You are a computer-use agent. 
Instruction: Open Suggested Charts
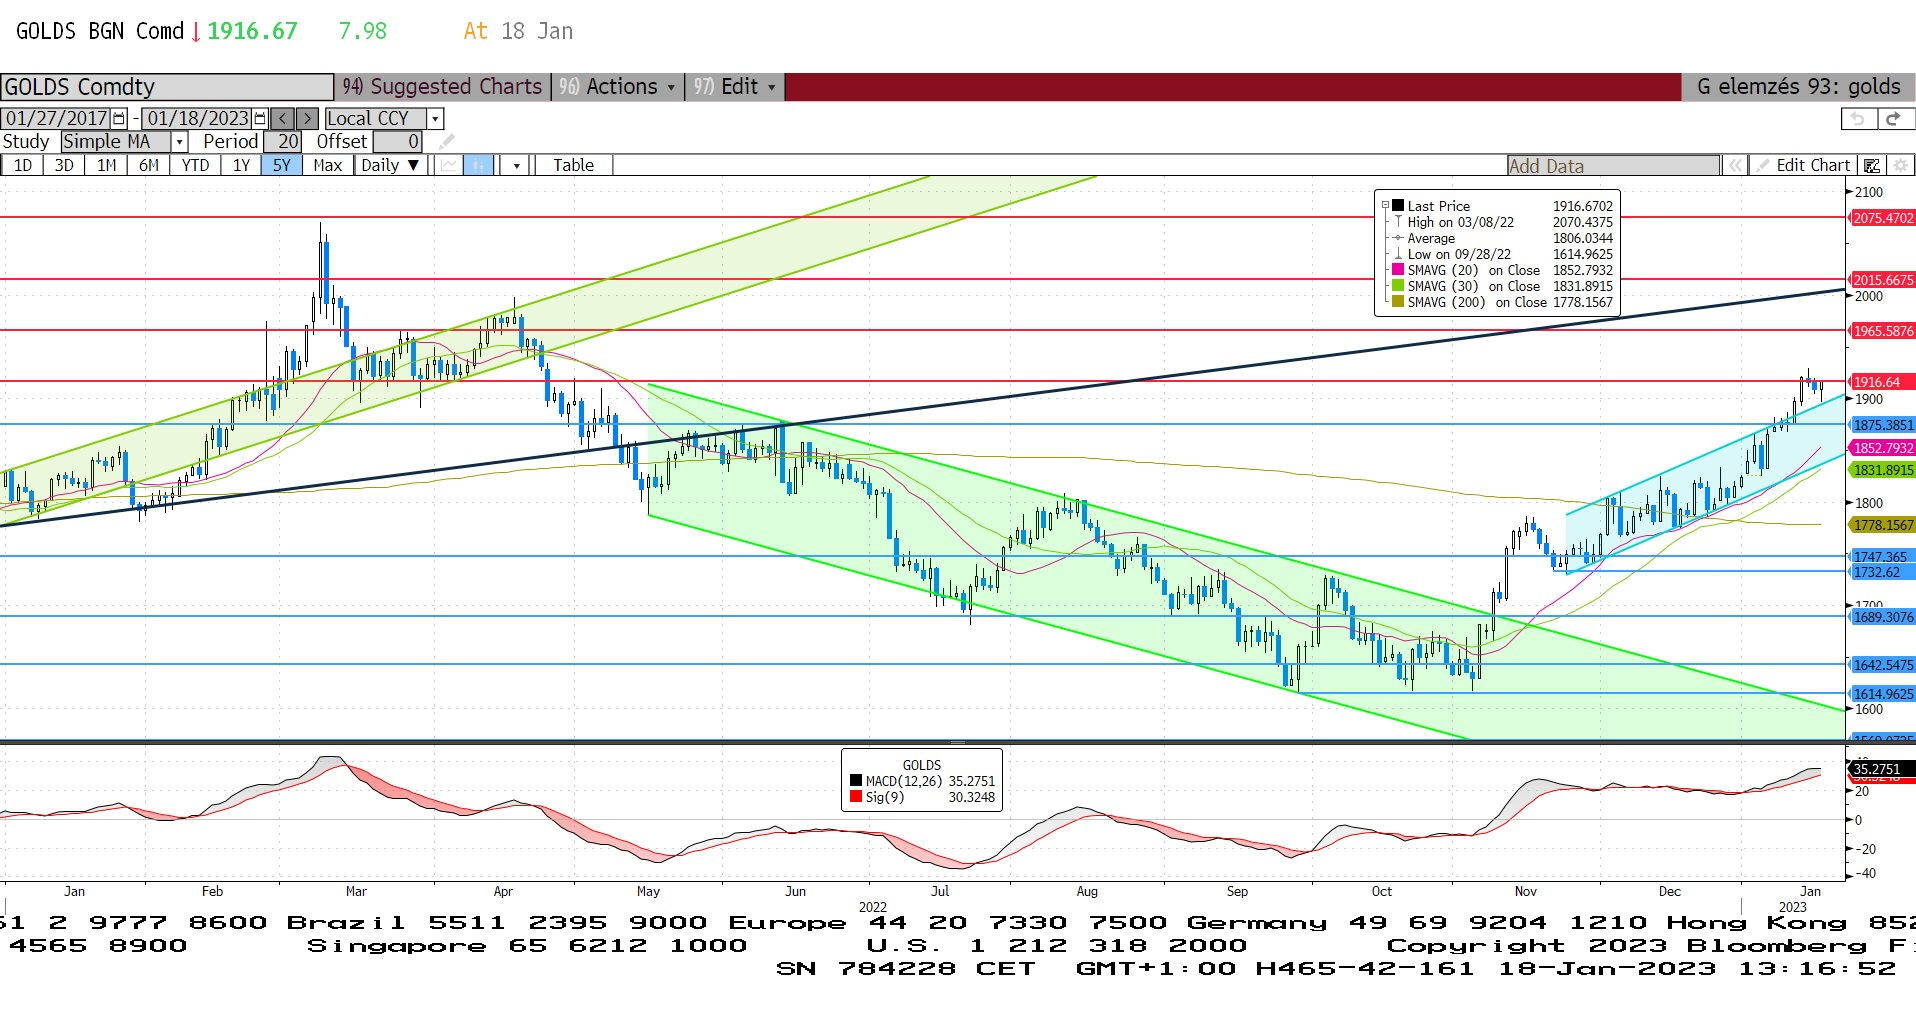[443, 87]
